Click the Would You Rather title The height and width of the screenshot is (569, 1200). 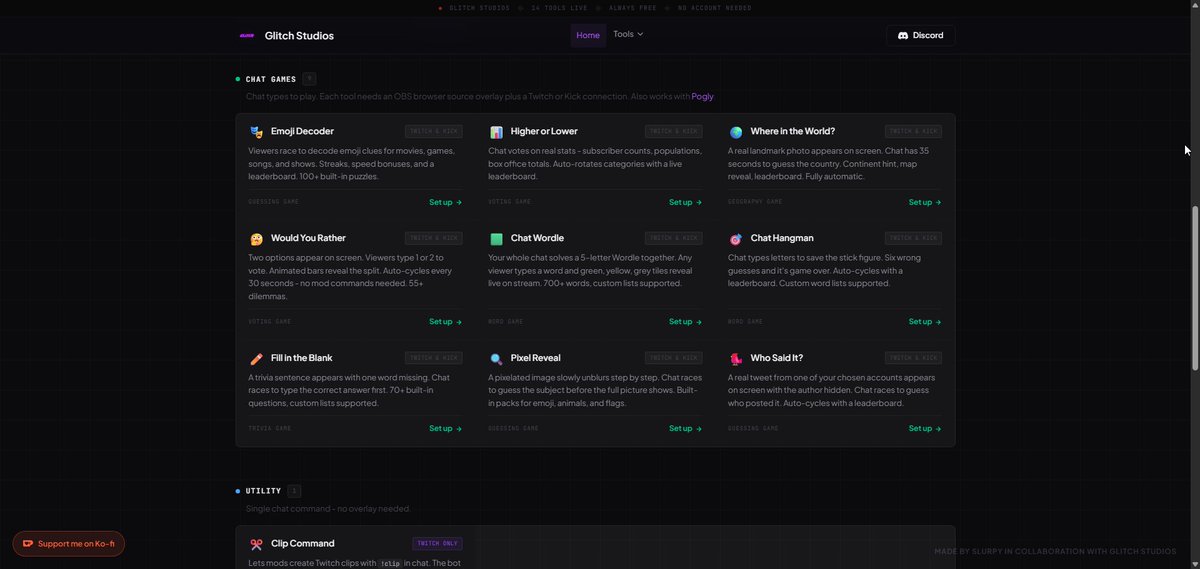click(x=308, y=238)
